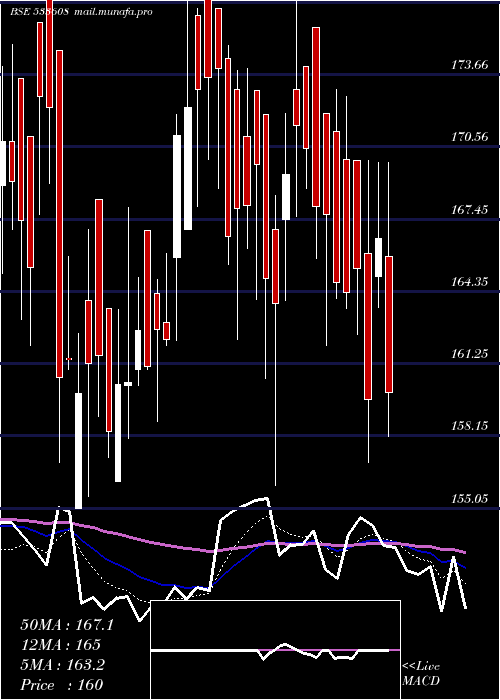Click the tall white candle reaching 155.05 line
The width and height of the screenshot is (500, 700).
[x=78, y=451]
